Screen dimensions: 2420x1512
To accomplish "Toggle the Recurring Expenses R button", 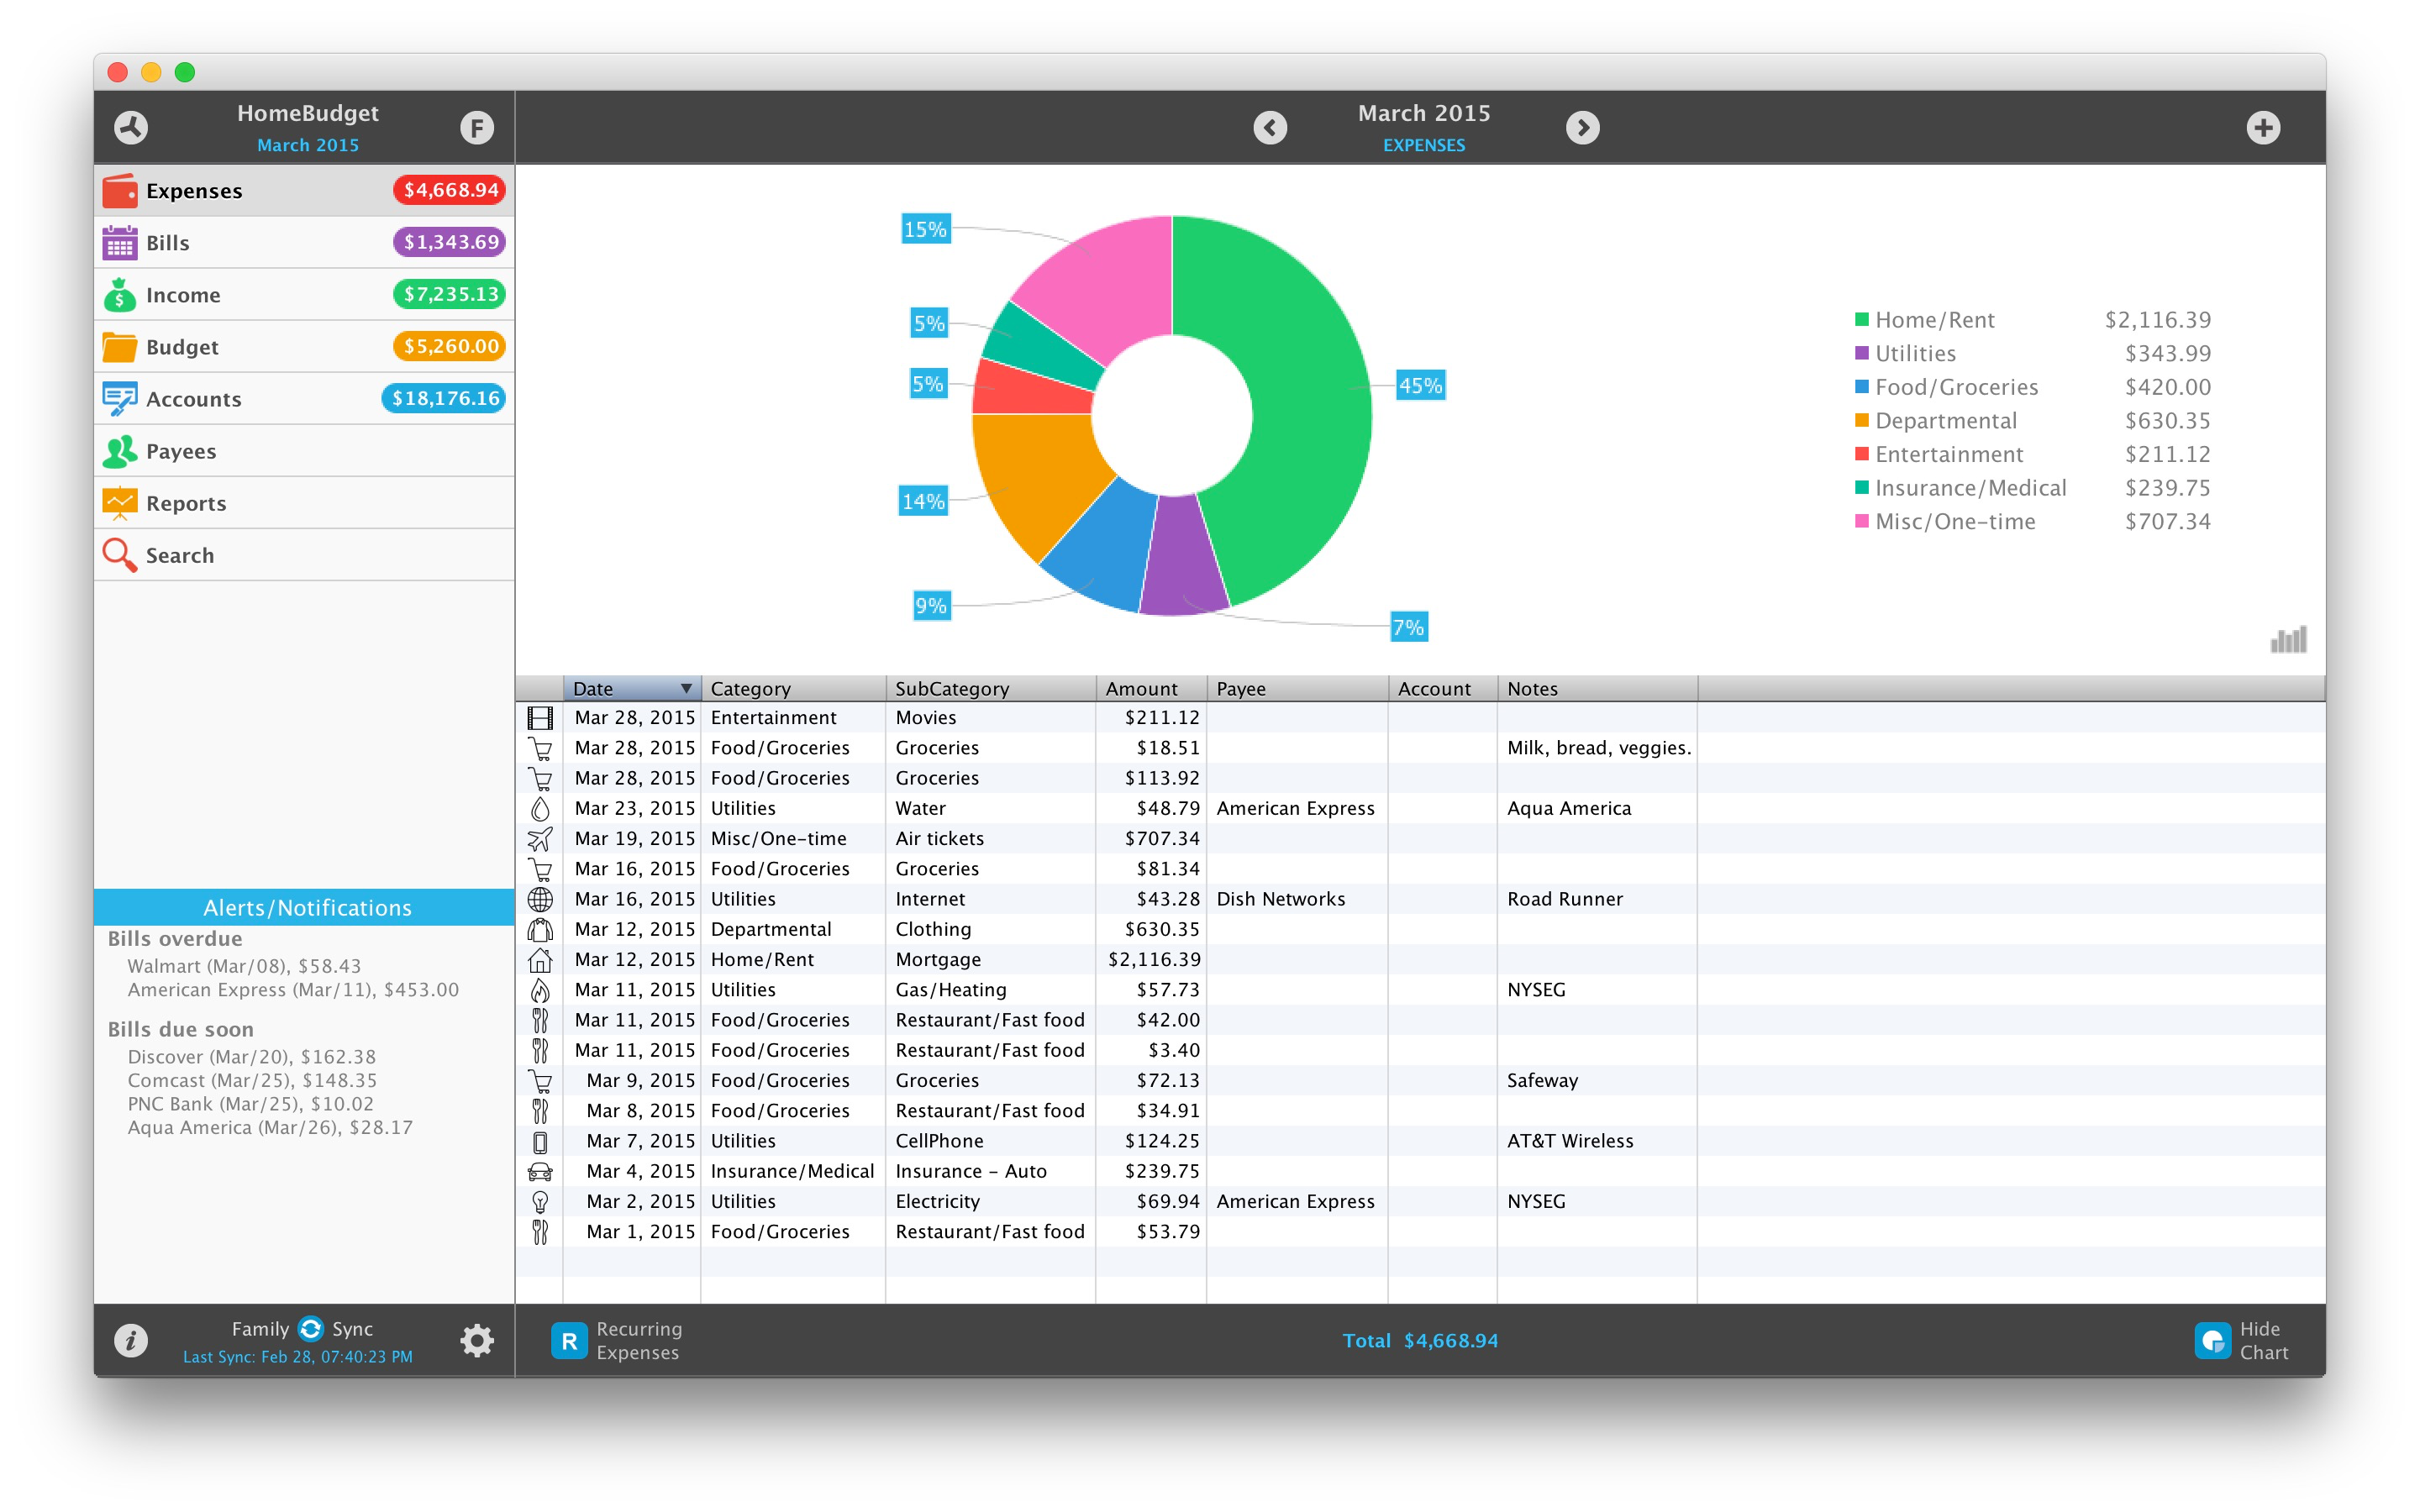I will tap(569, 1340).
